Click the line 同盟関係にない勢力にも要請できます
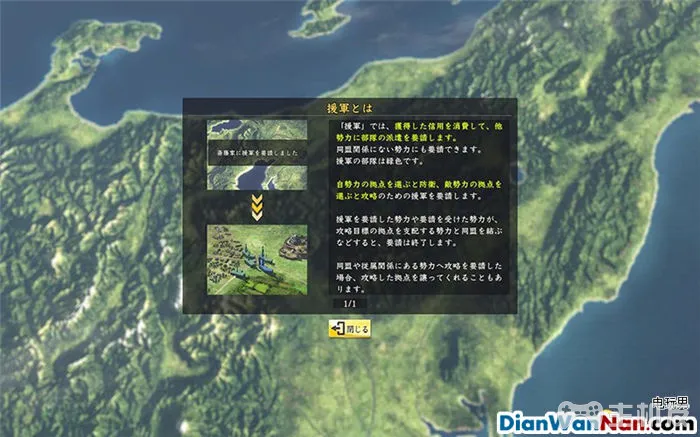 409,150
